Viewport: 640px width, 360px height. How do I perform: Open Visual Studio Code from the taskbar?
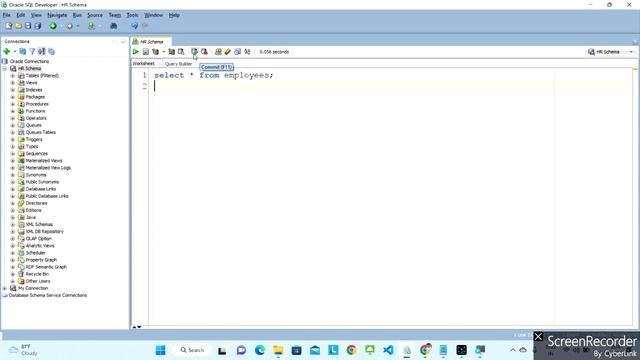pyautogui.click(x=388, y=350)
